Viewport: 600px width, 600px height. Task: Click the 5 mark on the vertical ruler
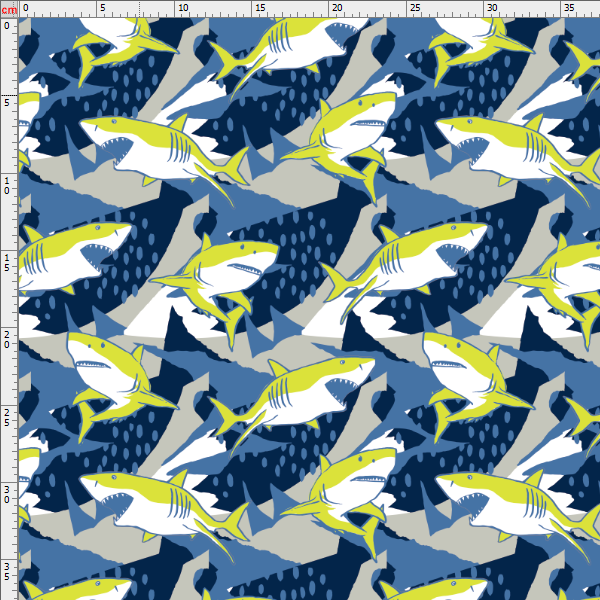pos(7,103)
